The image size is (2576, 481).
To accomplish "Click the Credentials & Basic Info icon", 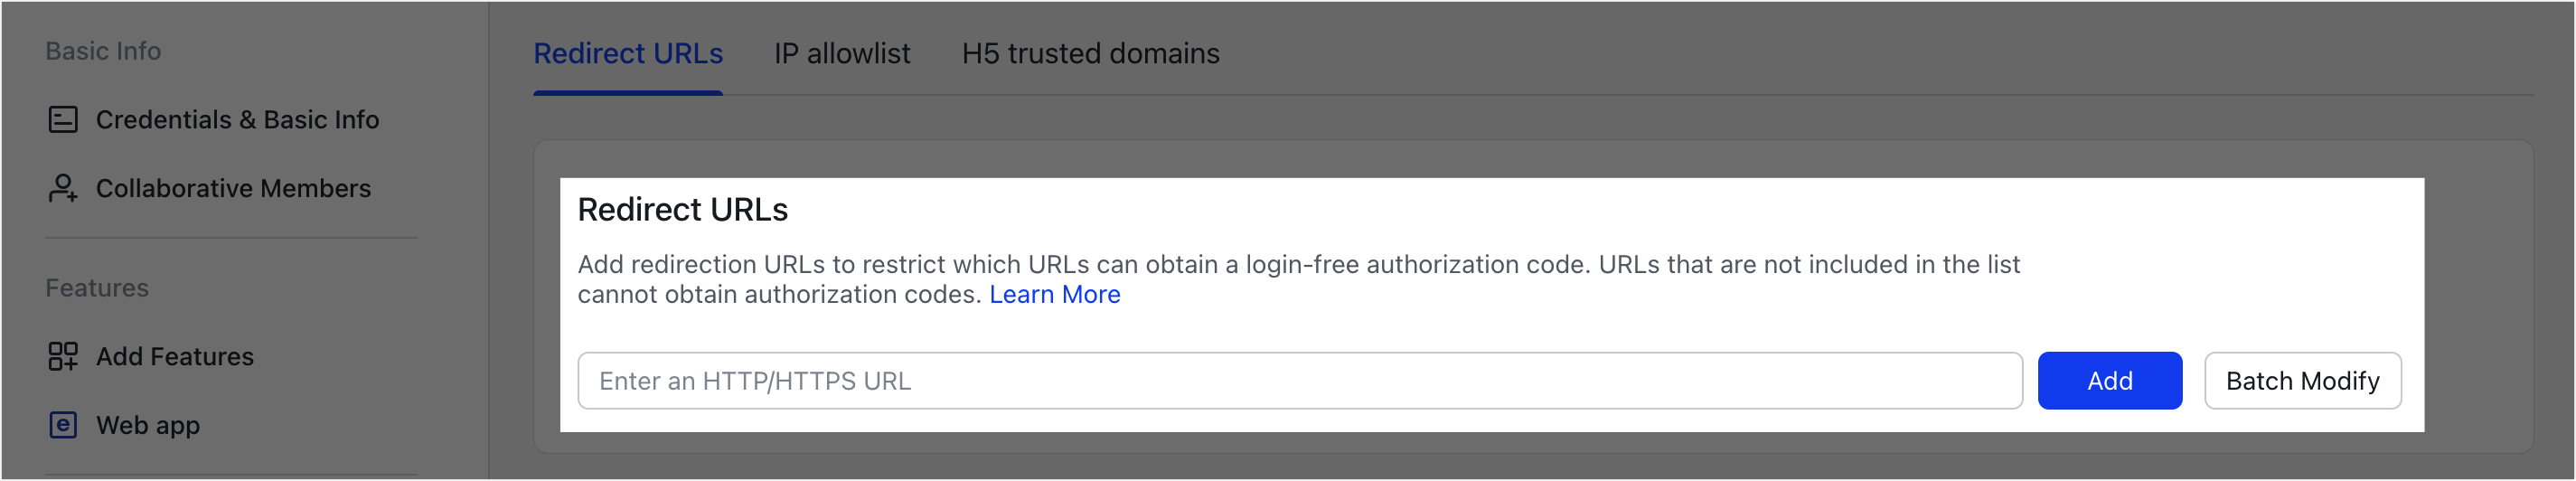I will pyautogui.click(x=63, y=120).
